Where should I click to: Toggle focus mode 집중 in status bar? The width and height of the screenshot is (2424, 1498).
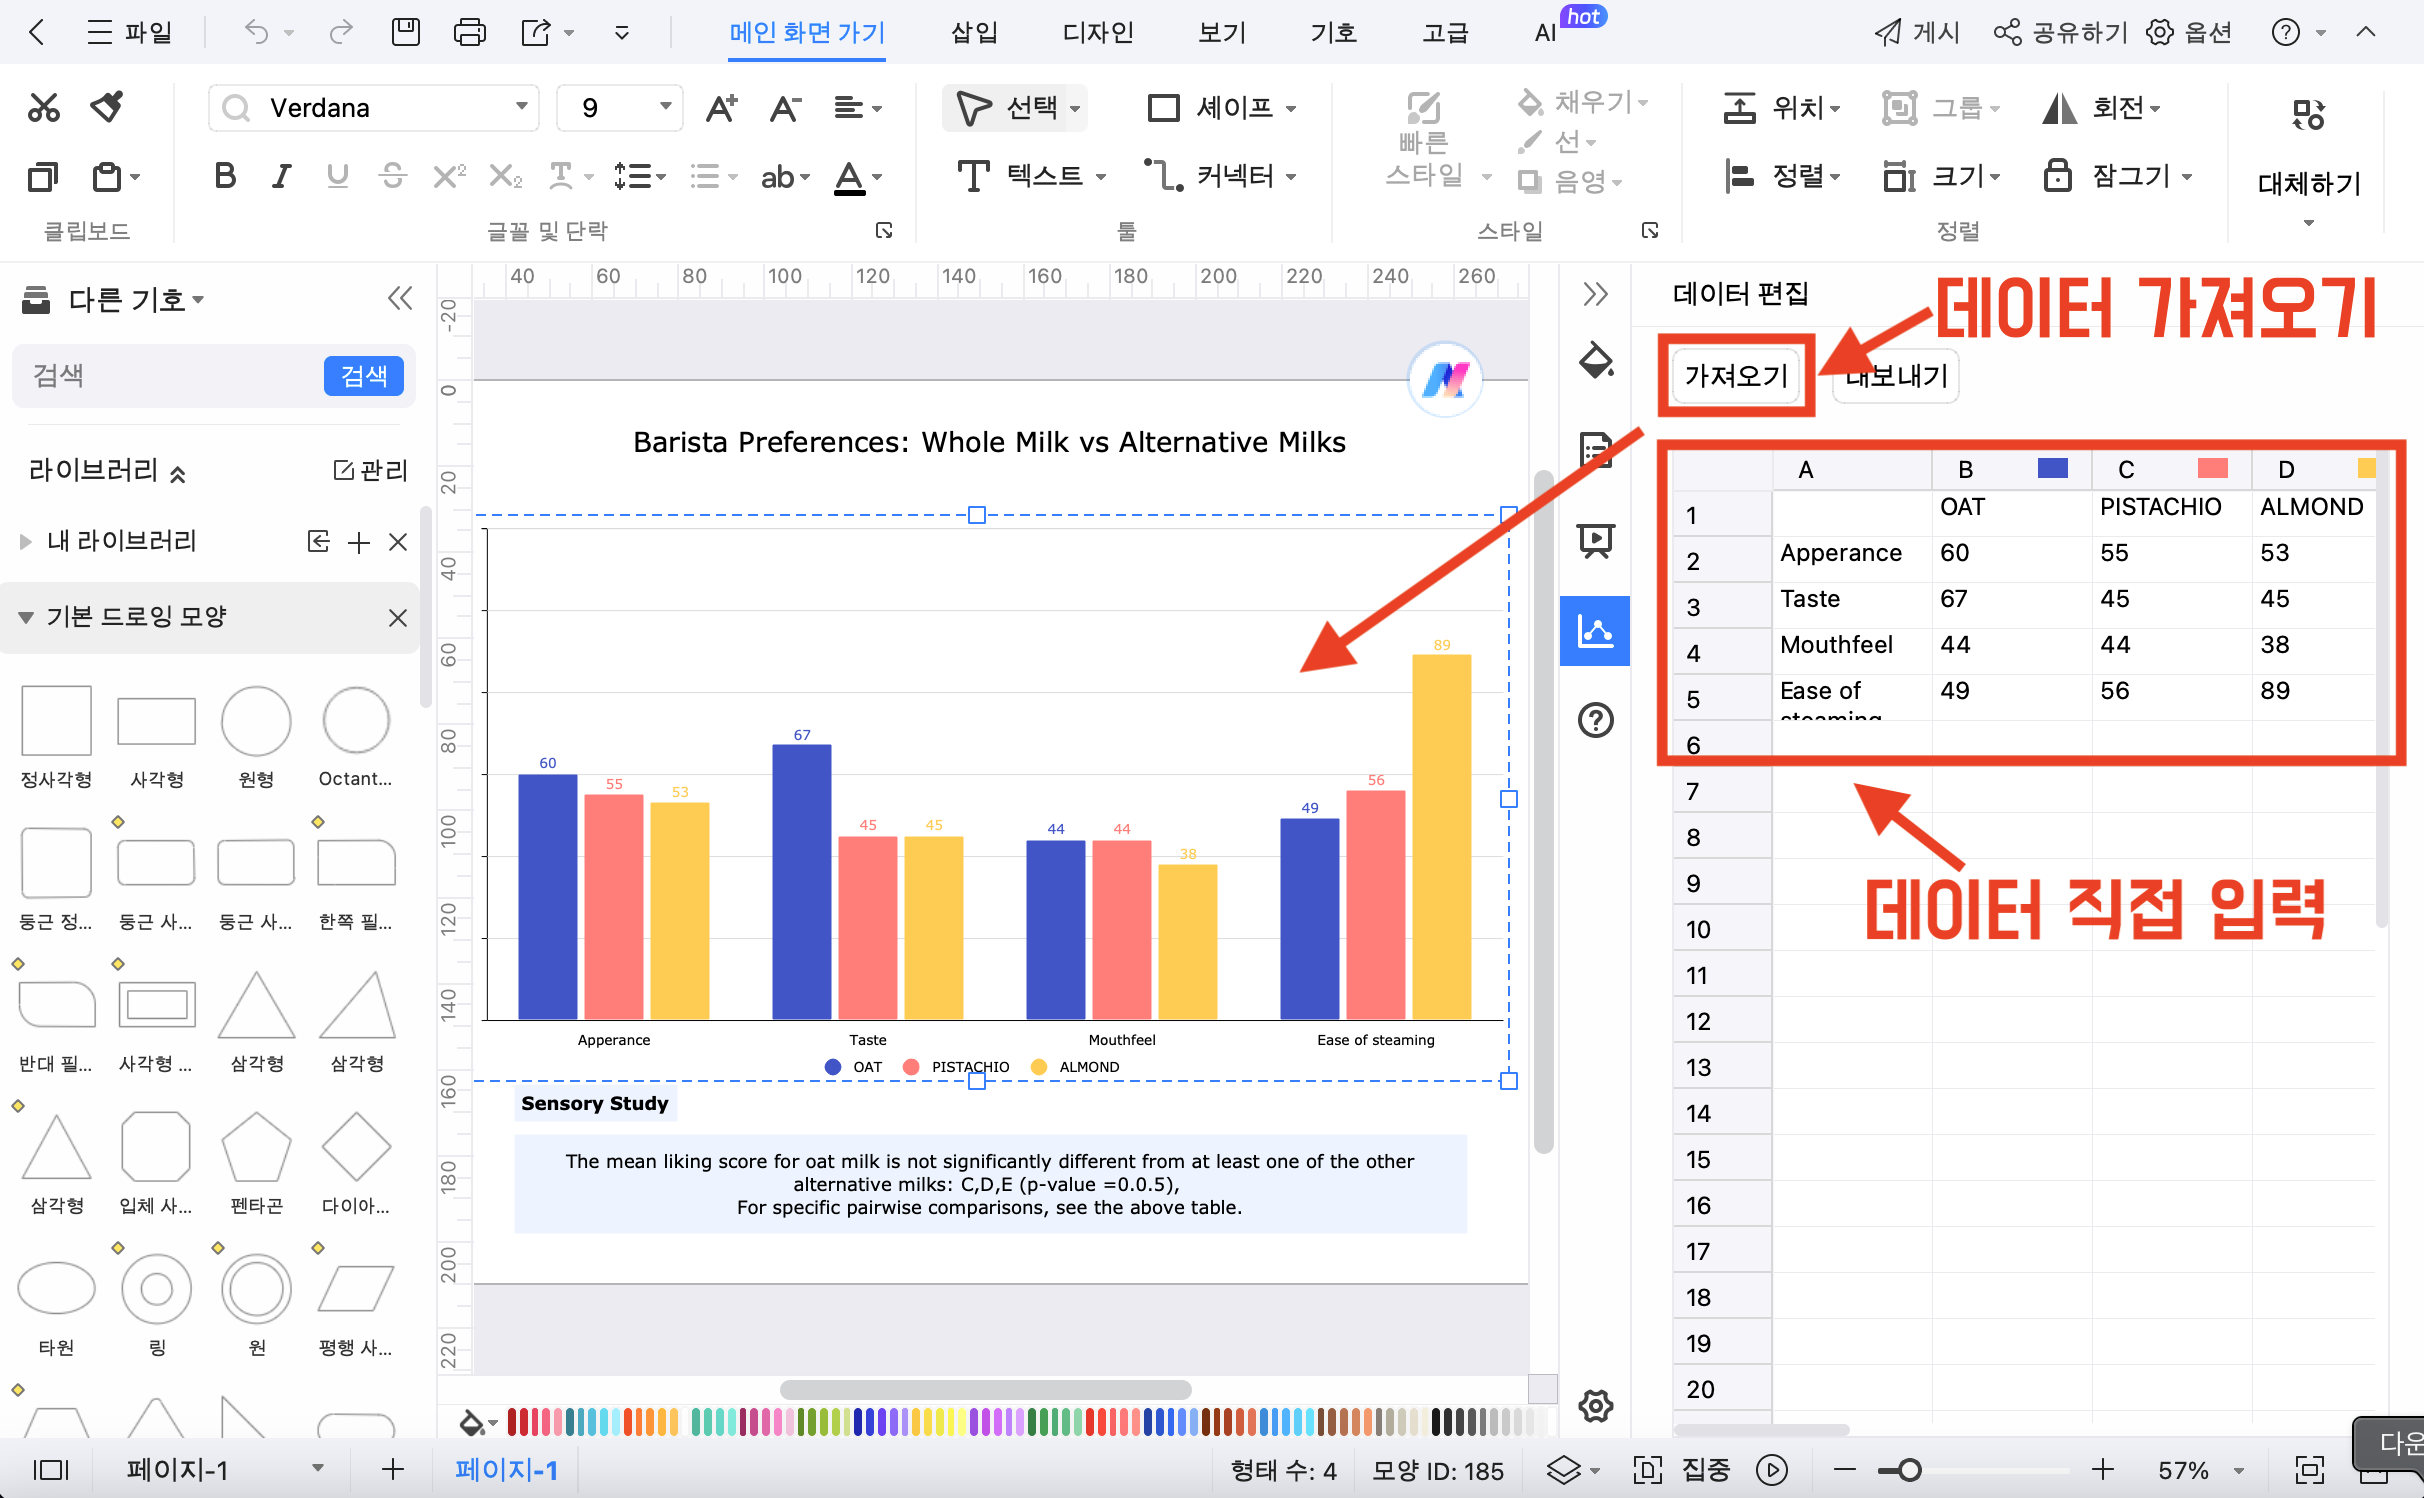point(1705,1469)
